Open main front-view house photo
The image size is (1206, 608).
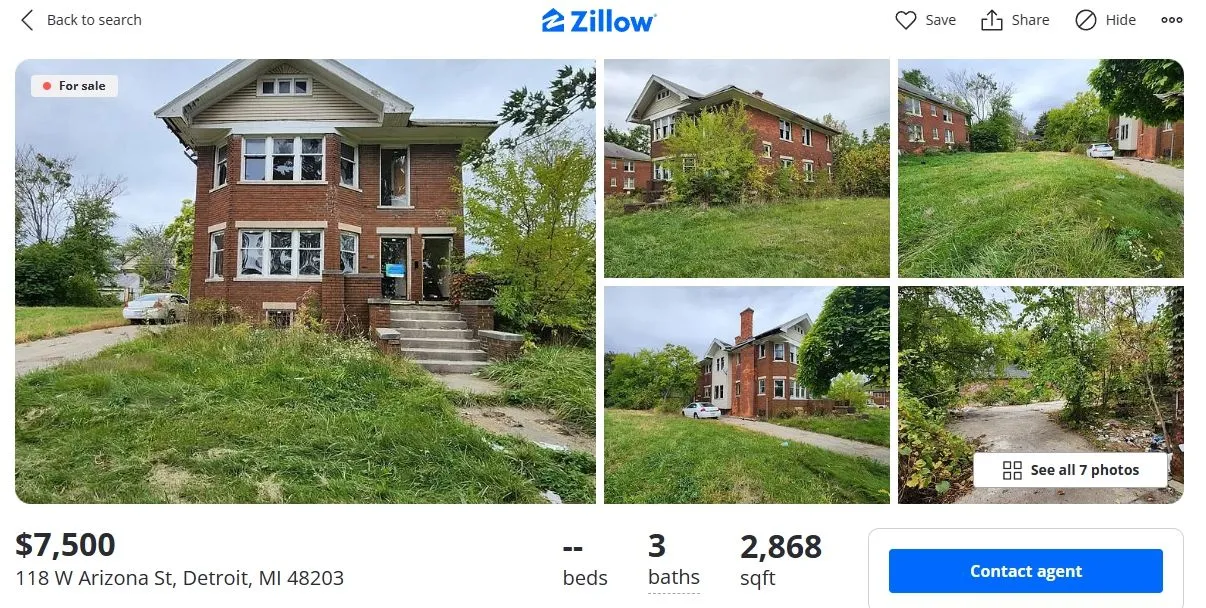(305, 281)
